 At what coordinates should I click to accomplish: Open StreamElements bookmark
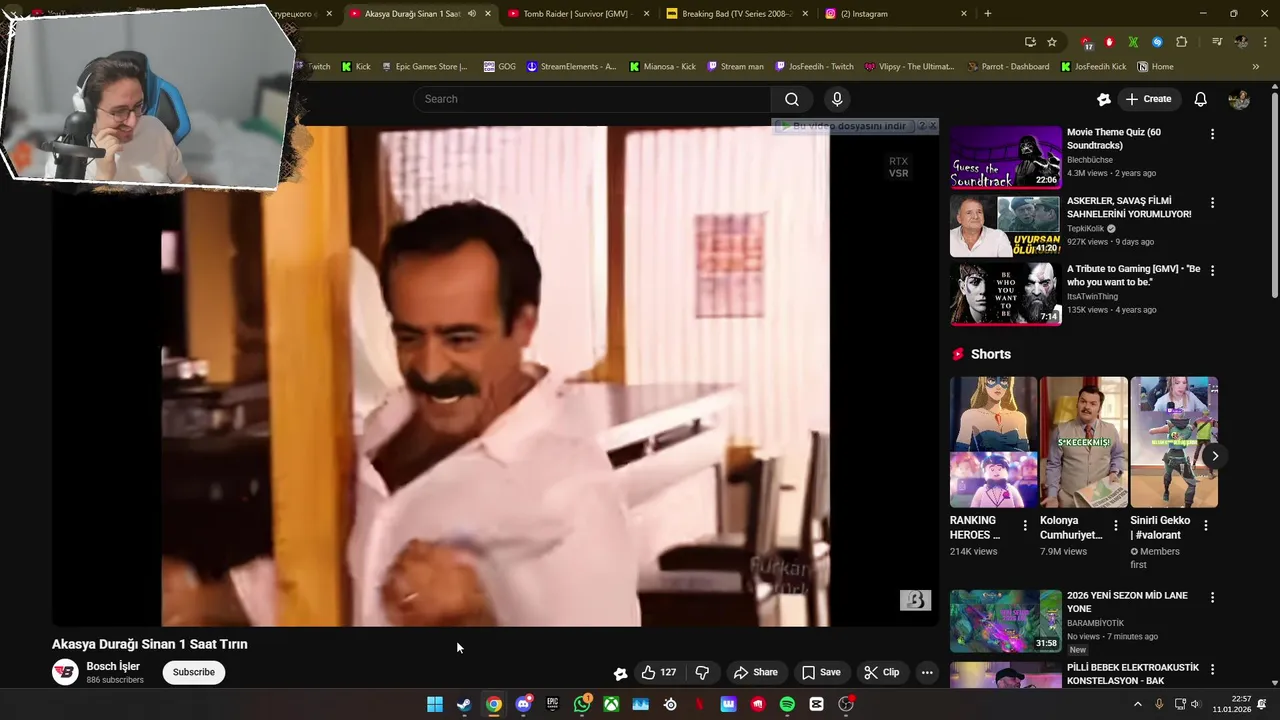point(571,67)
